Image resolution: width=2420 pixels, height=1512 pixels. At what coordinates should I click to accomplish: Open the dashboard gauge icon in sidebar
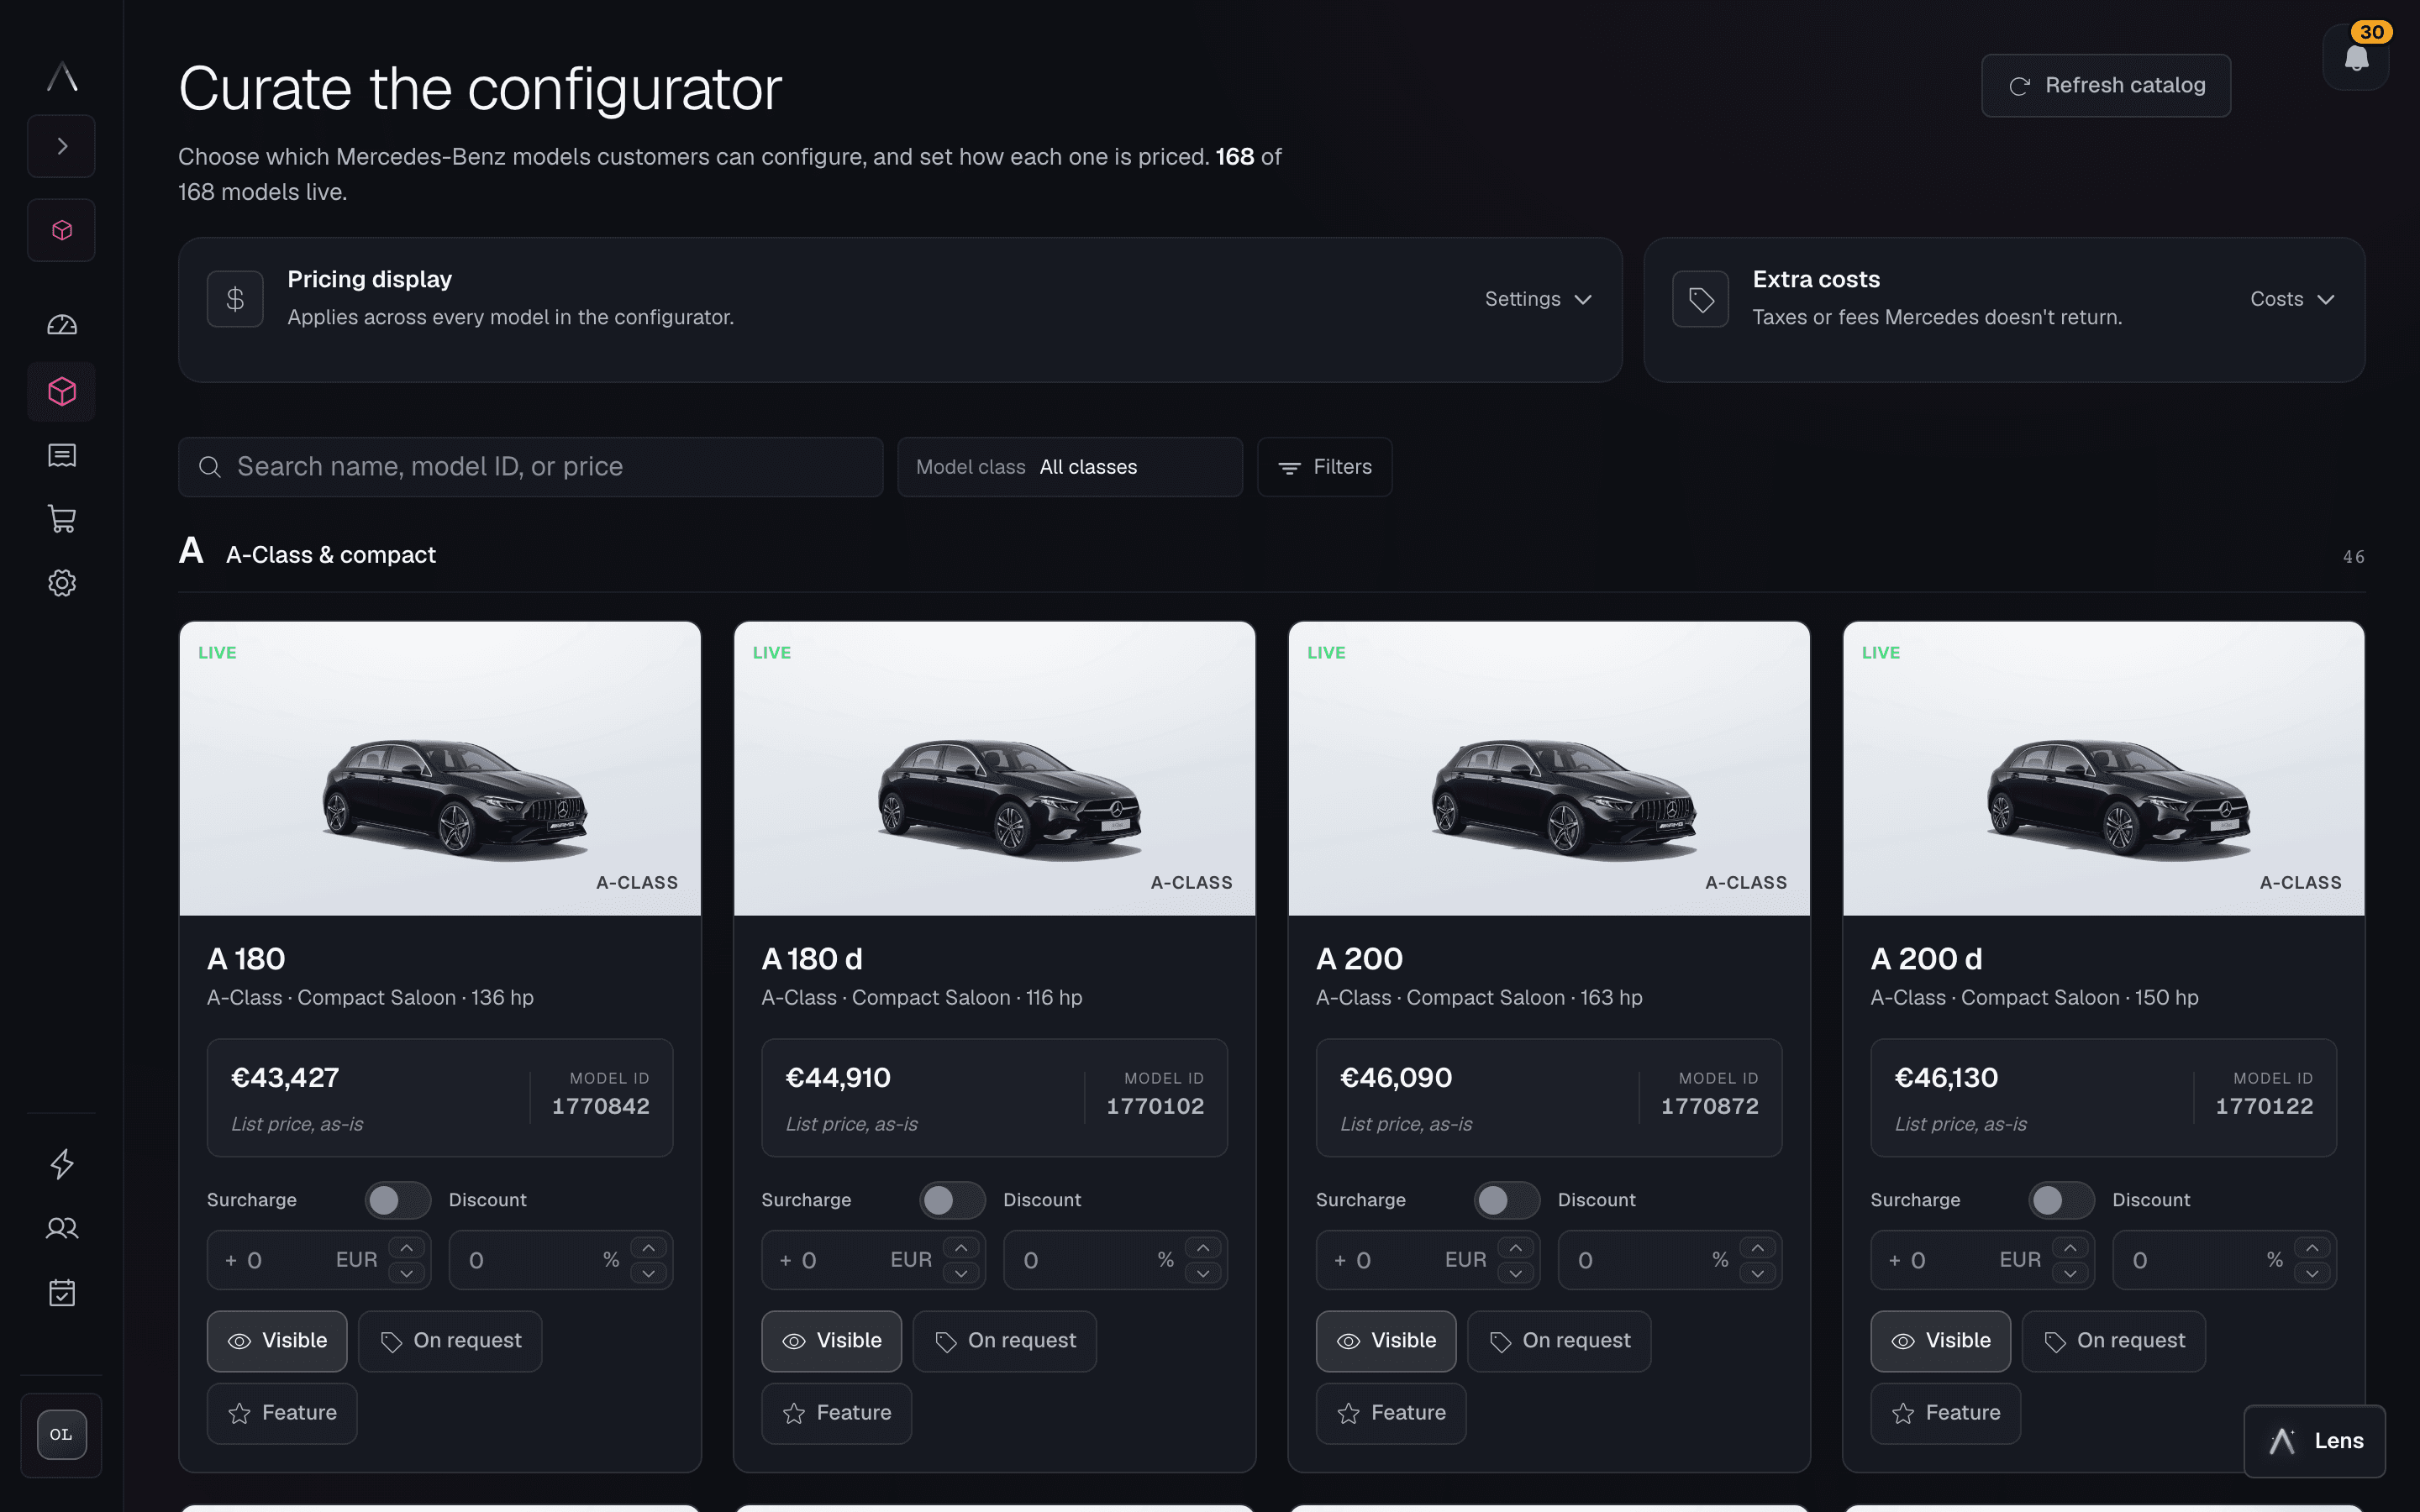point(62,325)
